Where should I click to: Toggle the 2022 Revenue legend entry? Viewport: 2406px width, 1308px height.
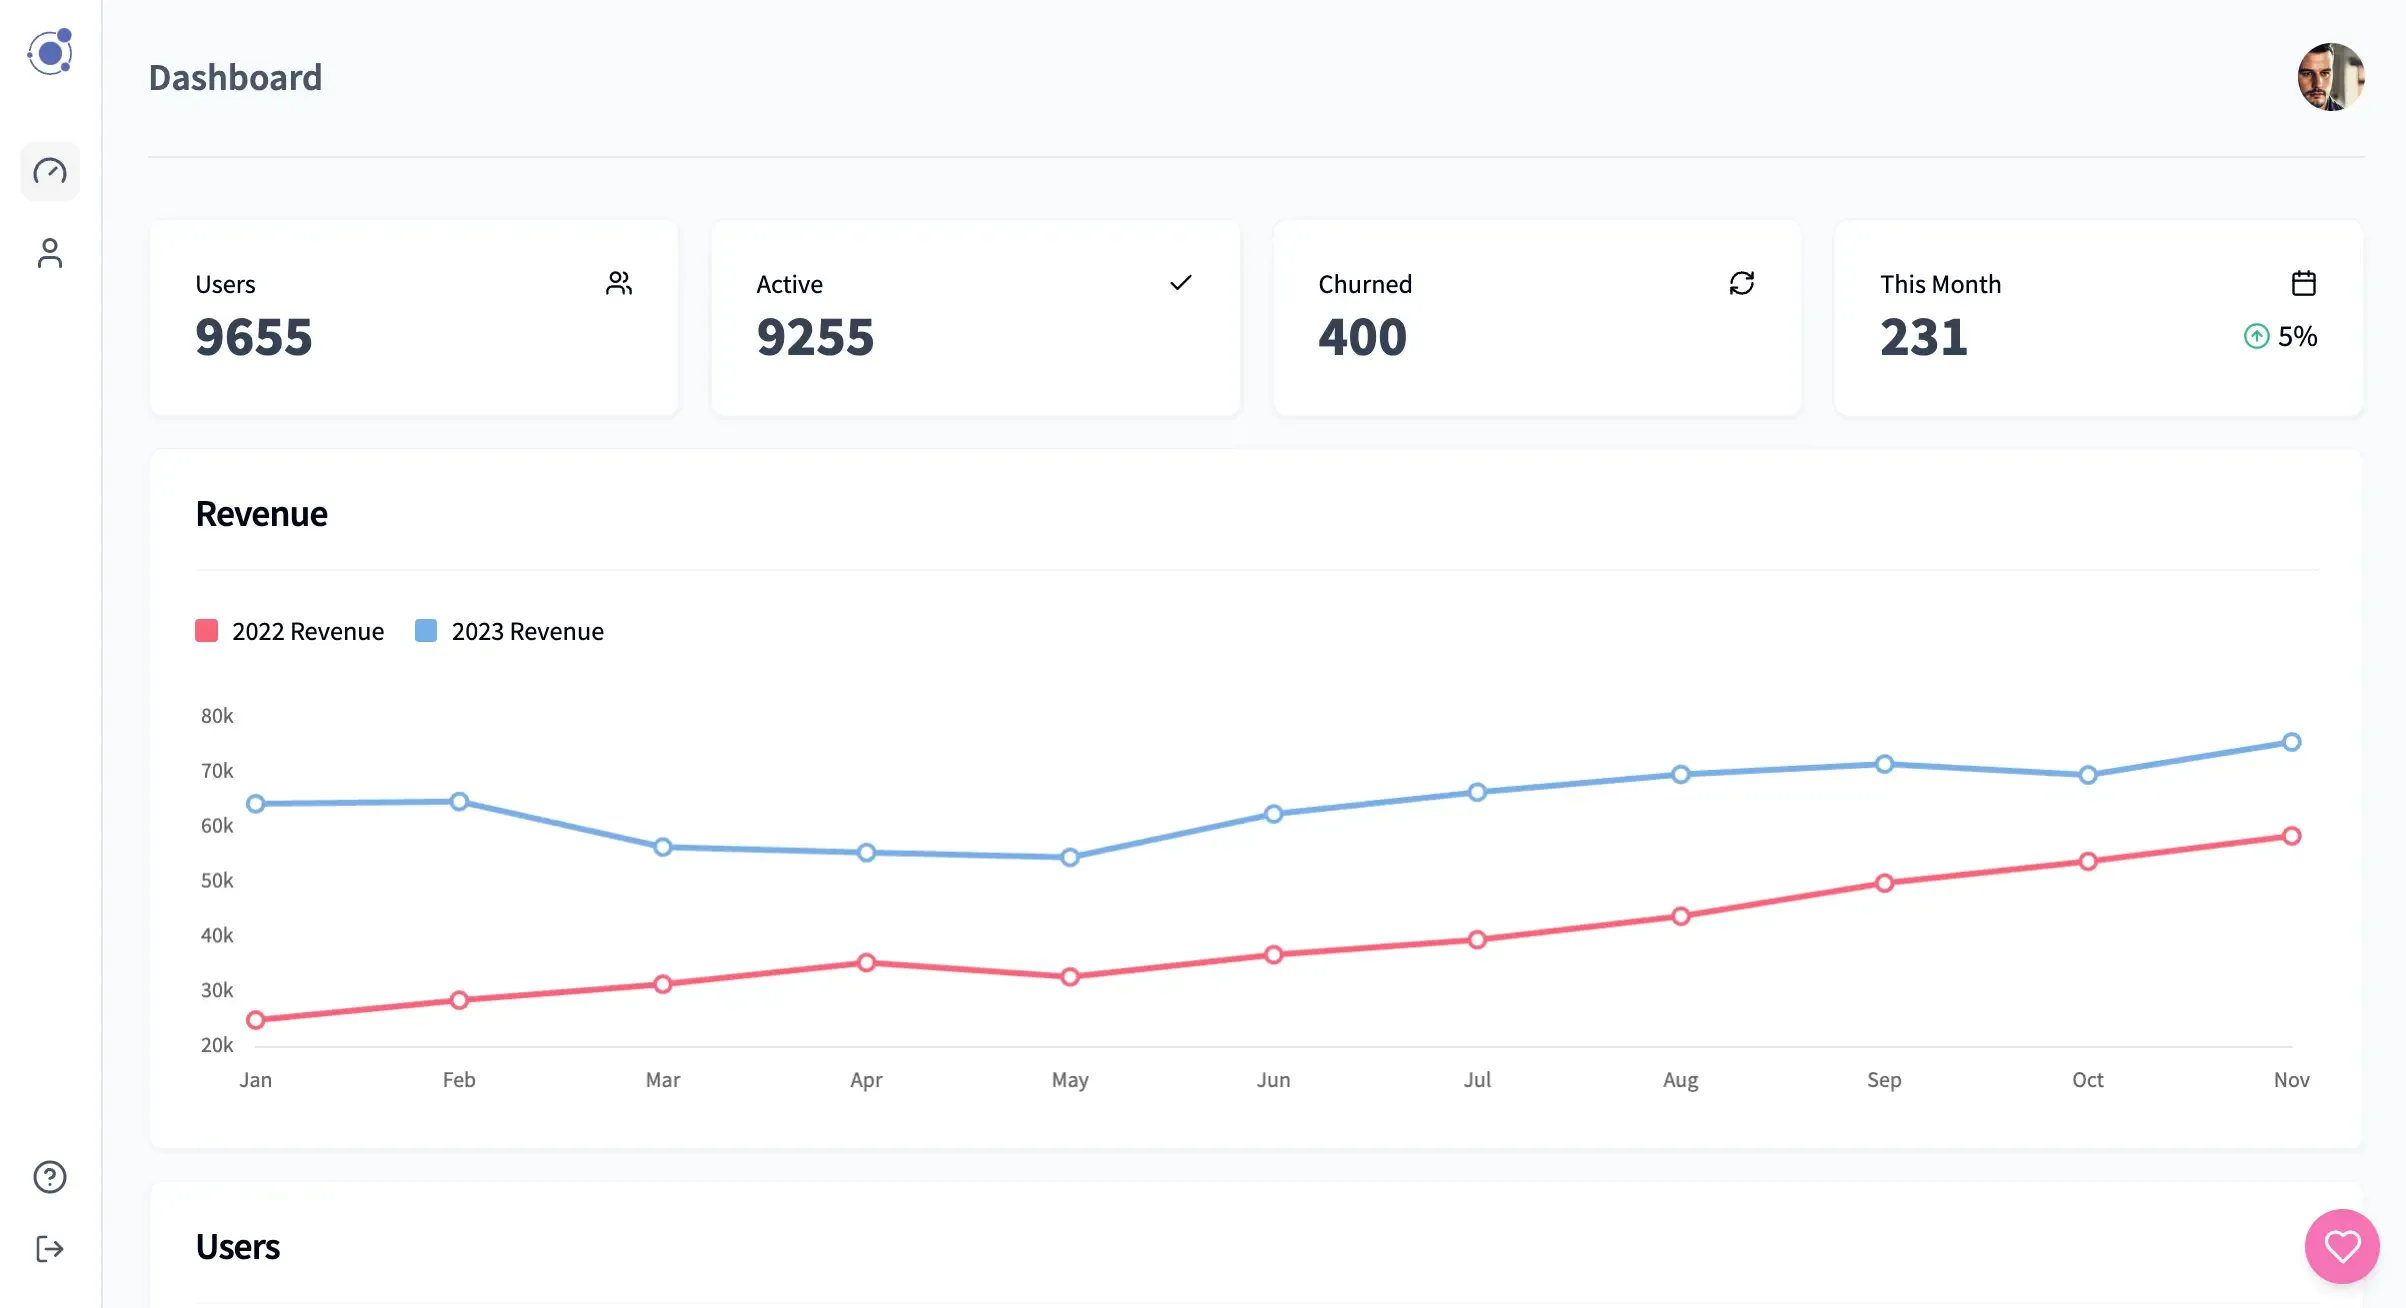tap(290, 631)
